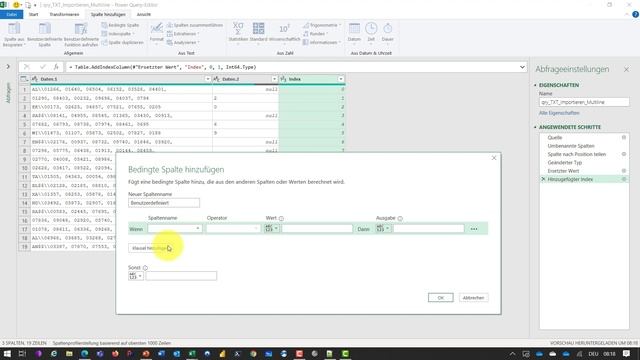
Task: Click Bedingte Spalte in ribbon
Action: pos(120,25)
